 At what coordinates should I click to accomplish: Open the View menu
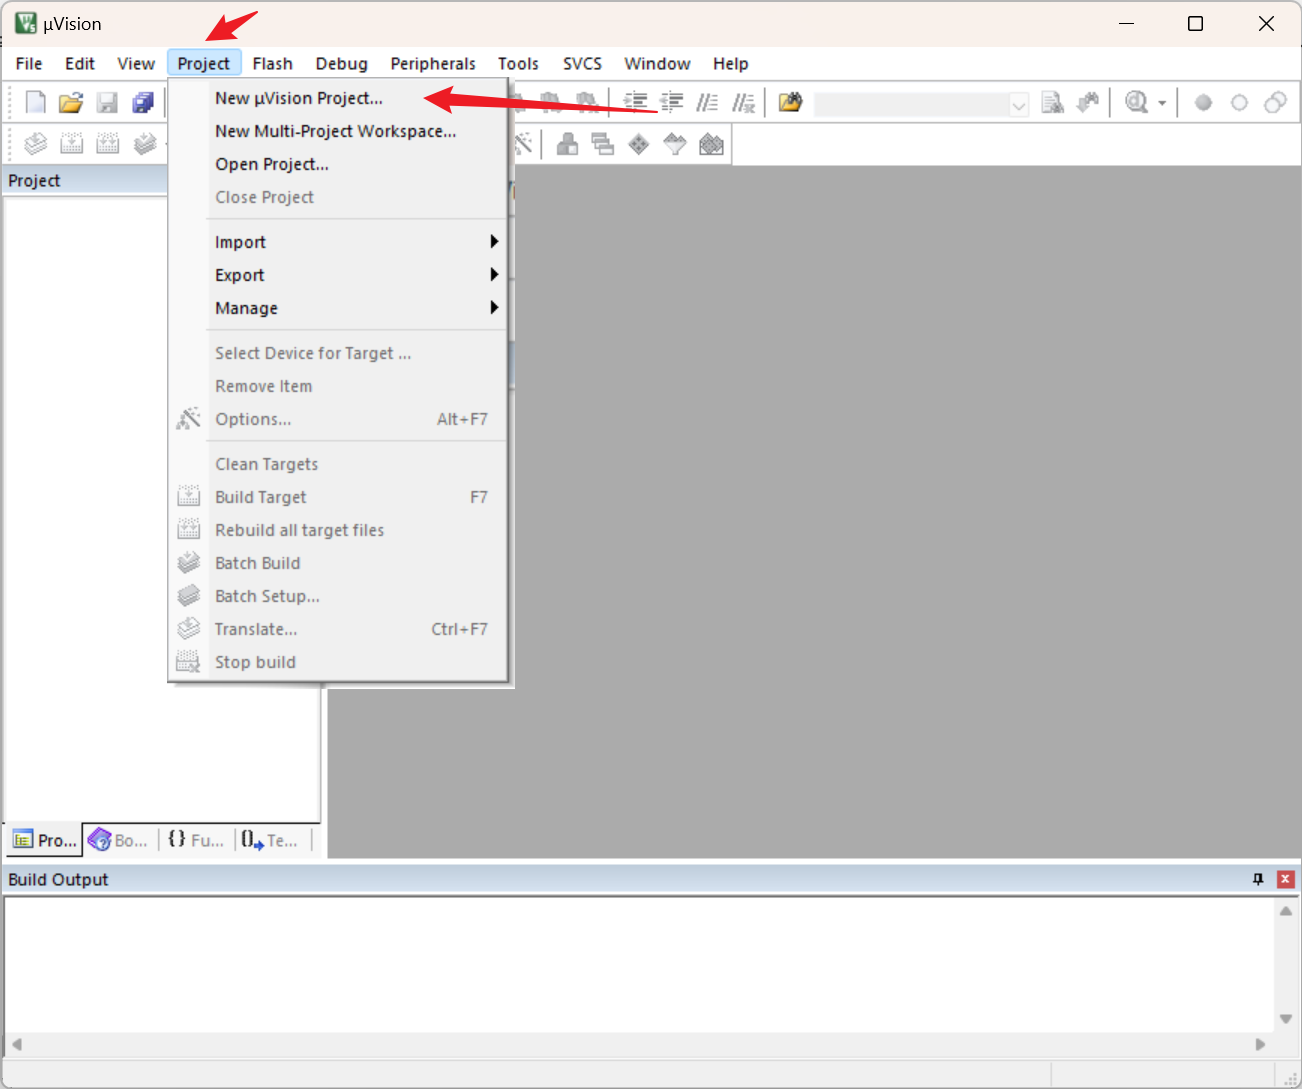[x=136, y=63]
